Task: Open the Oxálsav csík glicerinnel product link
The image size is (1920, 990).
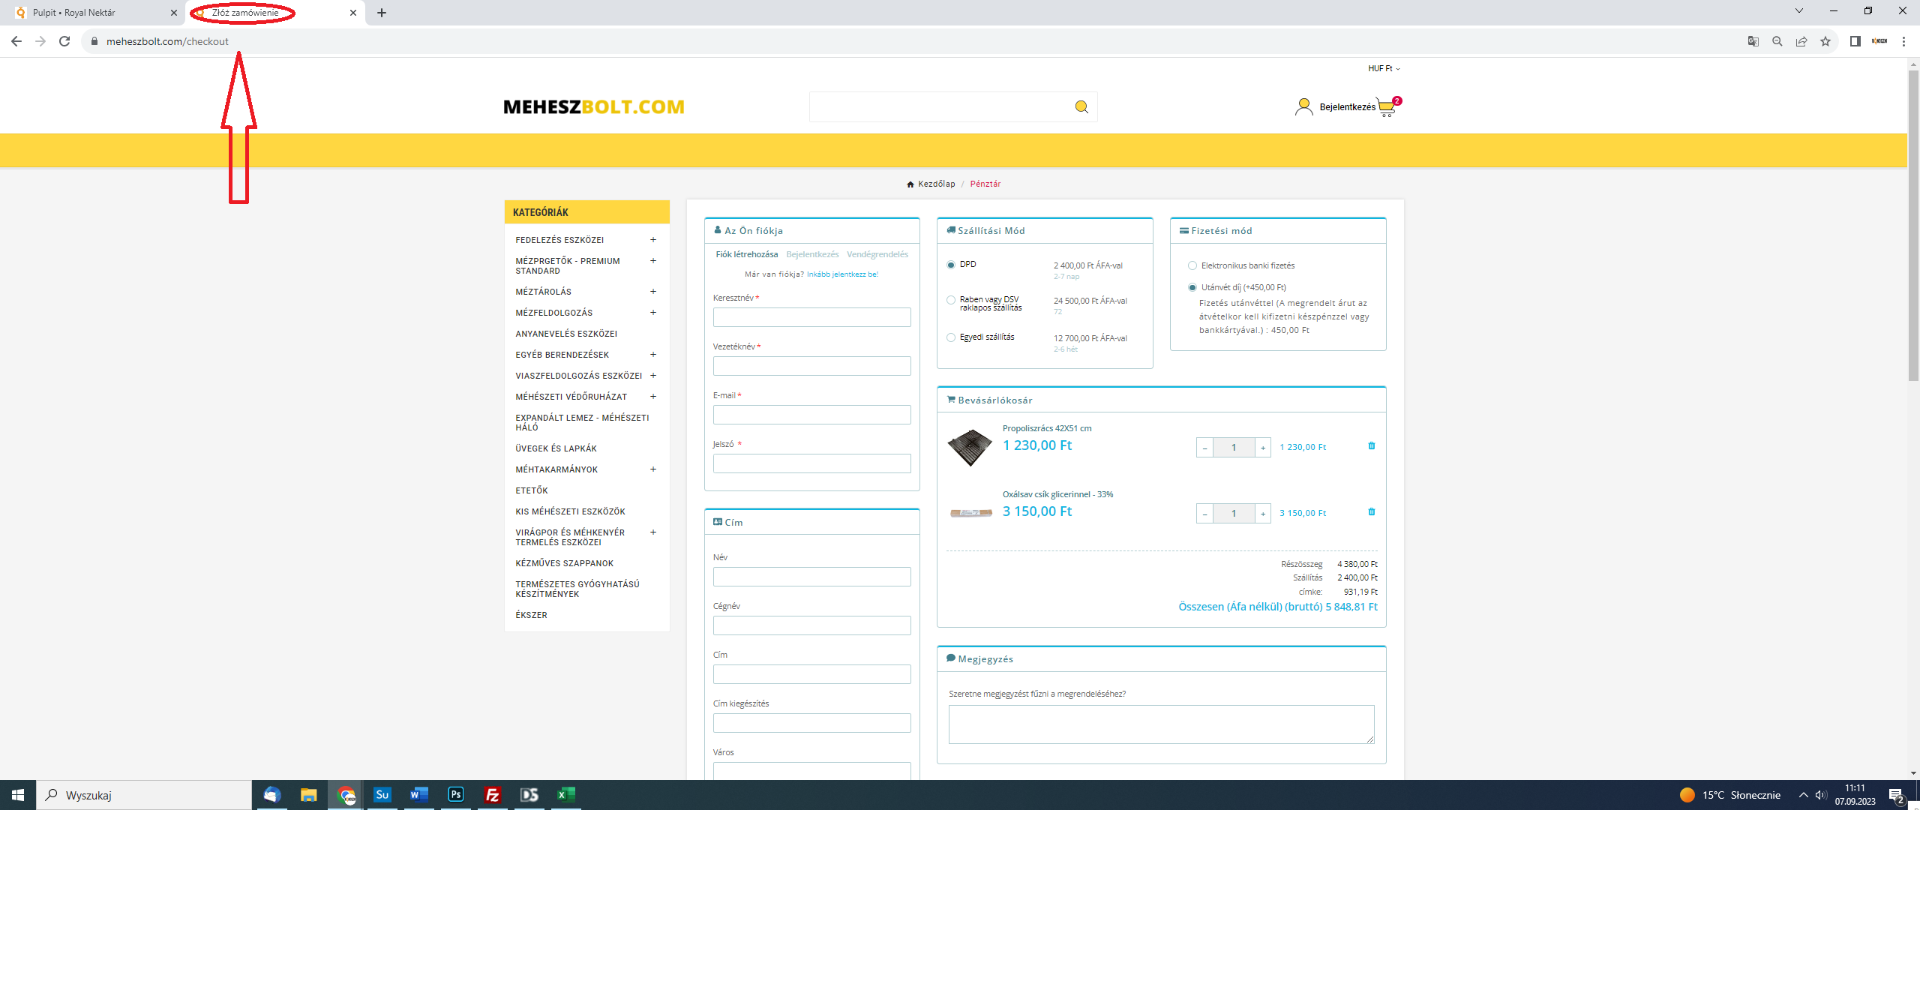Action: [x=1058, y=495]
